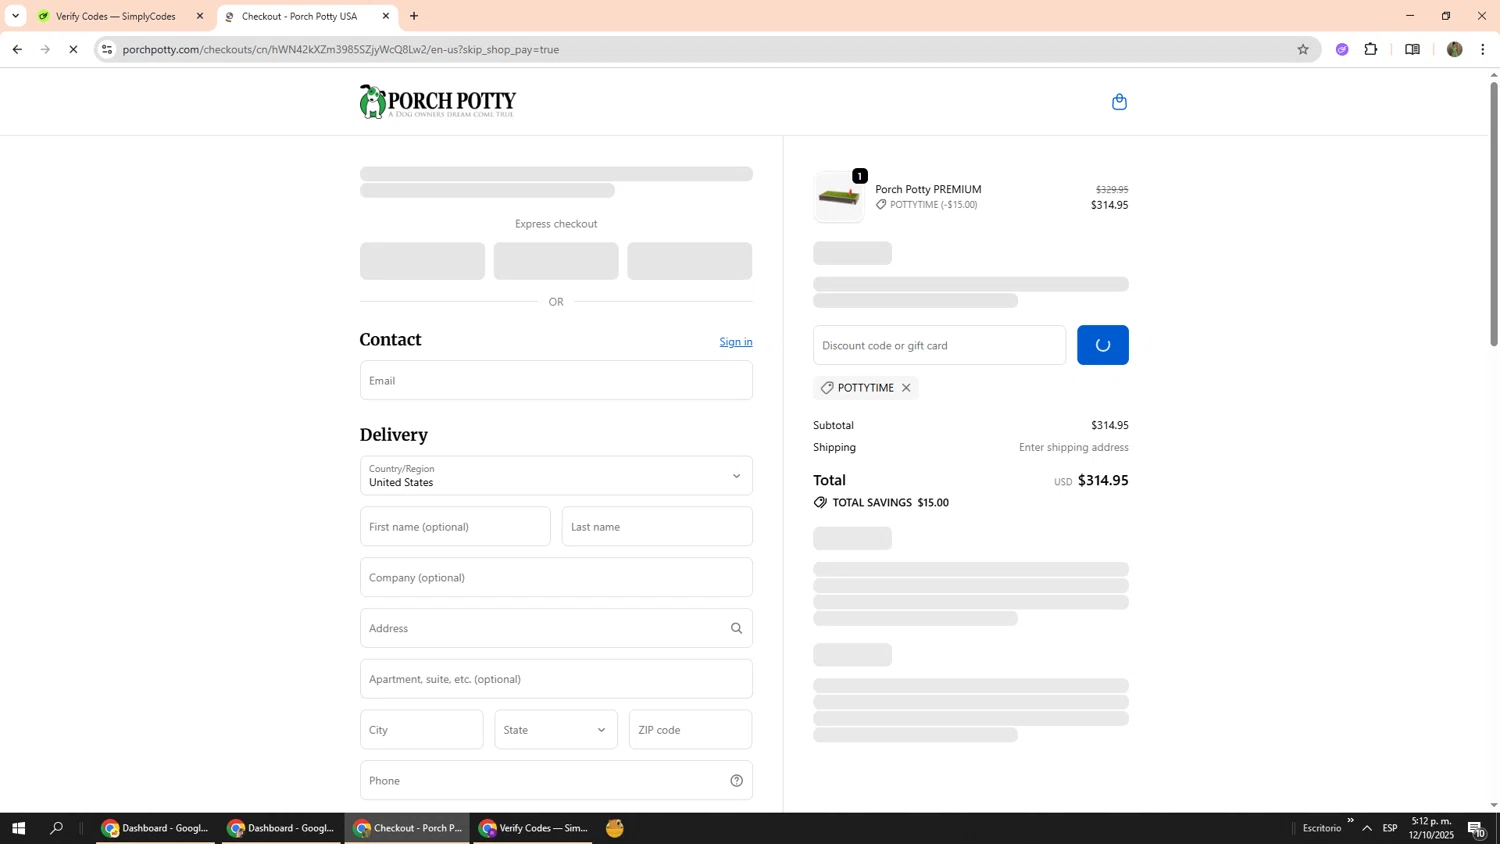Open the tab search dropdown arrow
Screen dimensions: 1500x844
pos(15,16)
